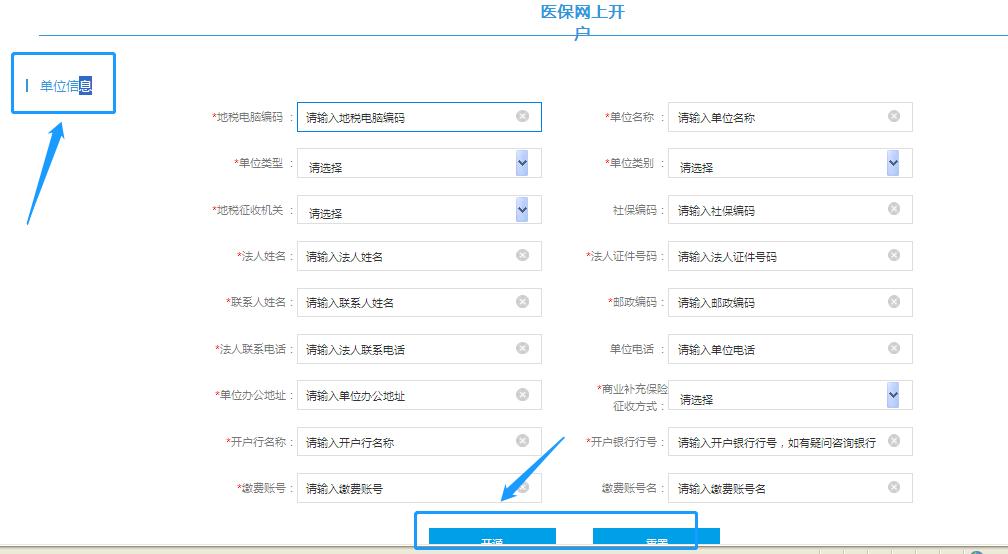Focus the 缴费账号 input field
The height and width of the screenshot is (554, 1008).
tap(419, 488)
